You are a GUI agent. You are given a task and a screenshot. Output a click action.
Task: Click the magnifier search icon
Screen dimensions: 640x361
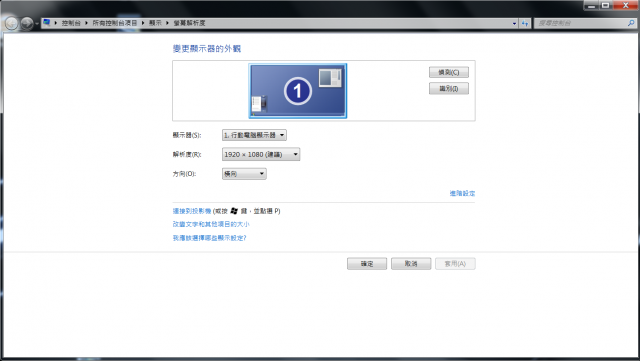tap(631, 23)
